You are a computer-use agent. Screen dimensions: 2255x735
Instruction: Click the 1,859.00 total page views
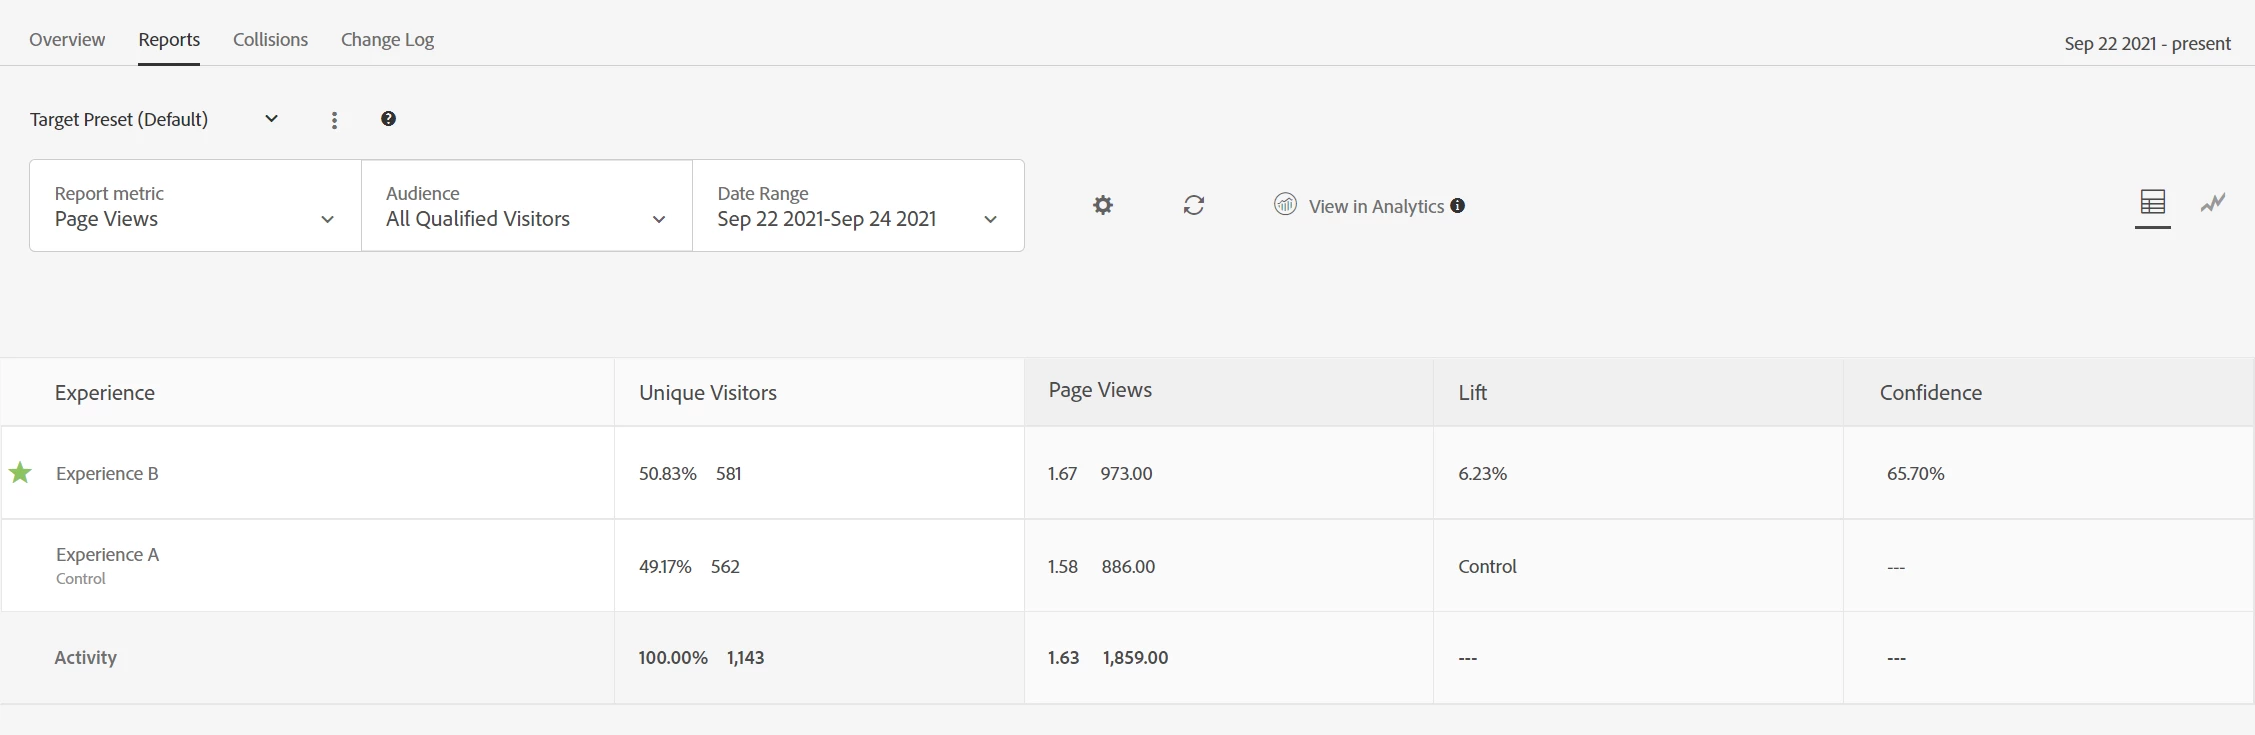[1136, 657]
